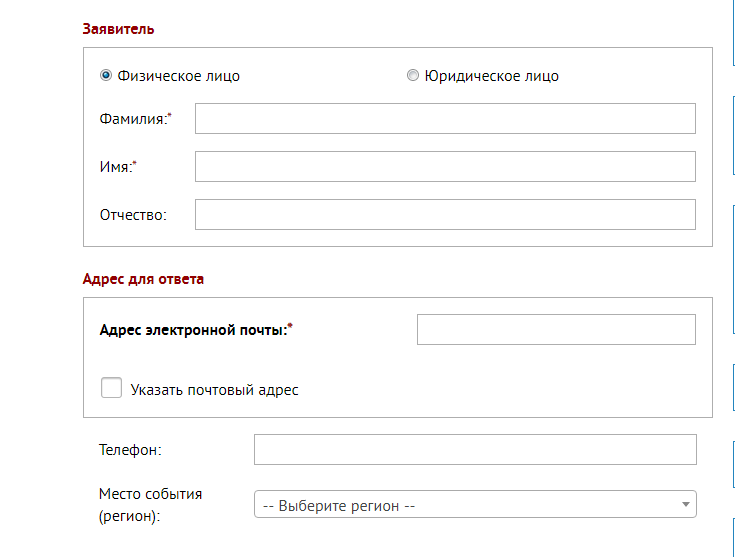Screen dimensions: 735x557
Task: Click the Телефон field label
Action: (130, 450)
